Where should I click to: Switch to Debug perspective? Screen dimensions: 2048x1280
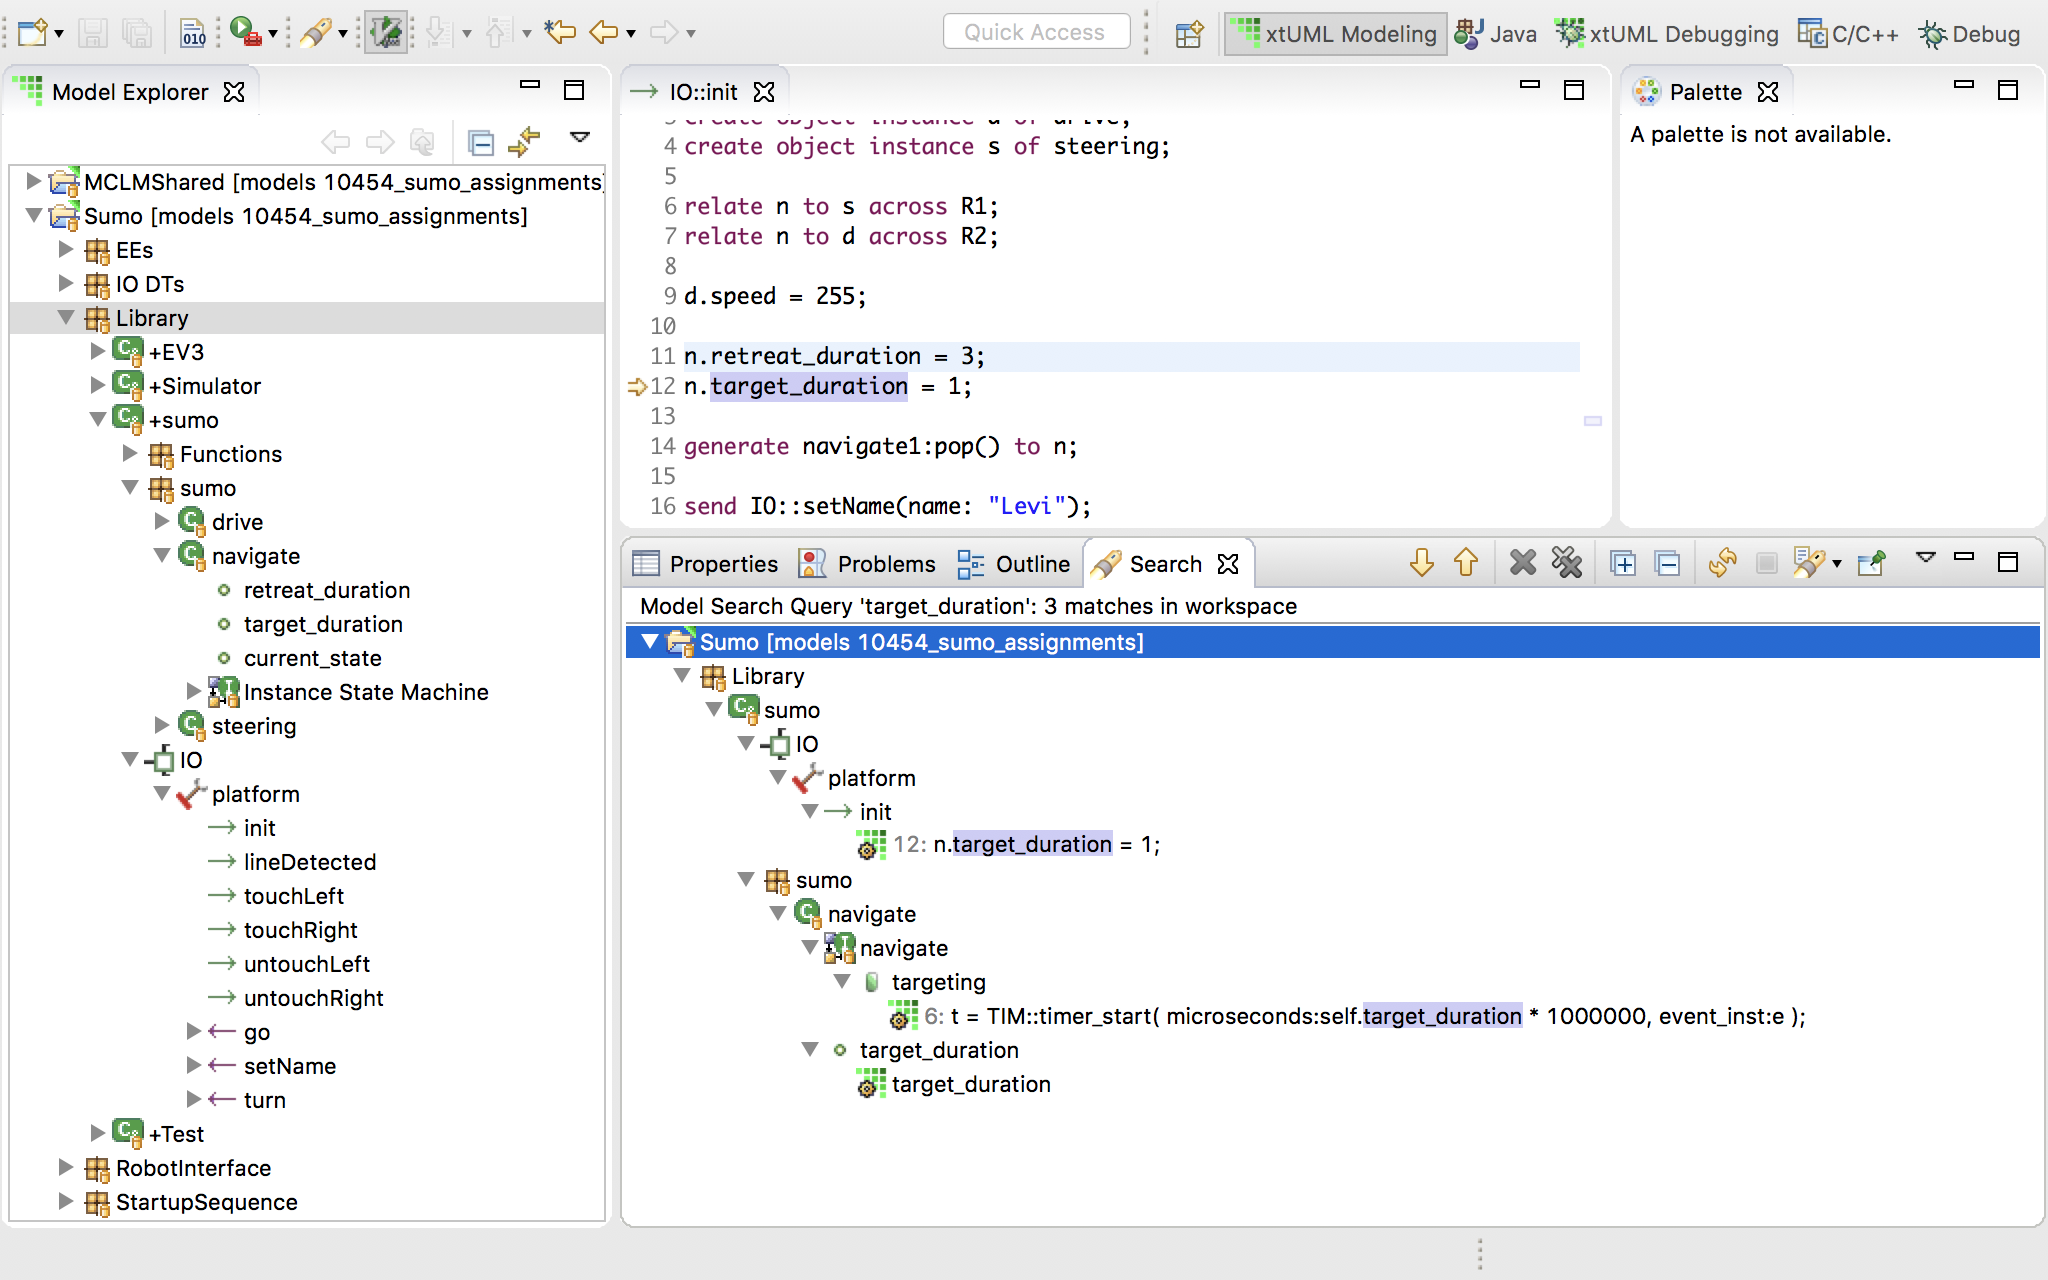pos(1970,34)
